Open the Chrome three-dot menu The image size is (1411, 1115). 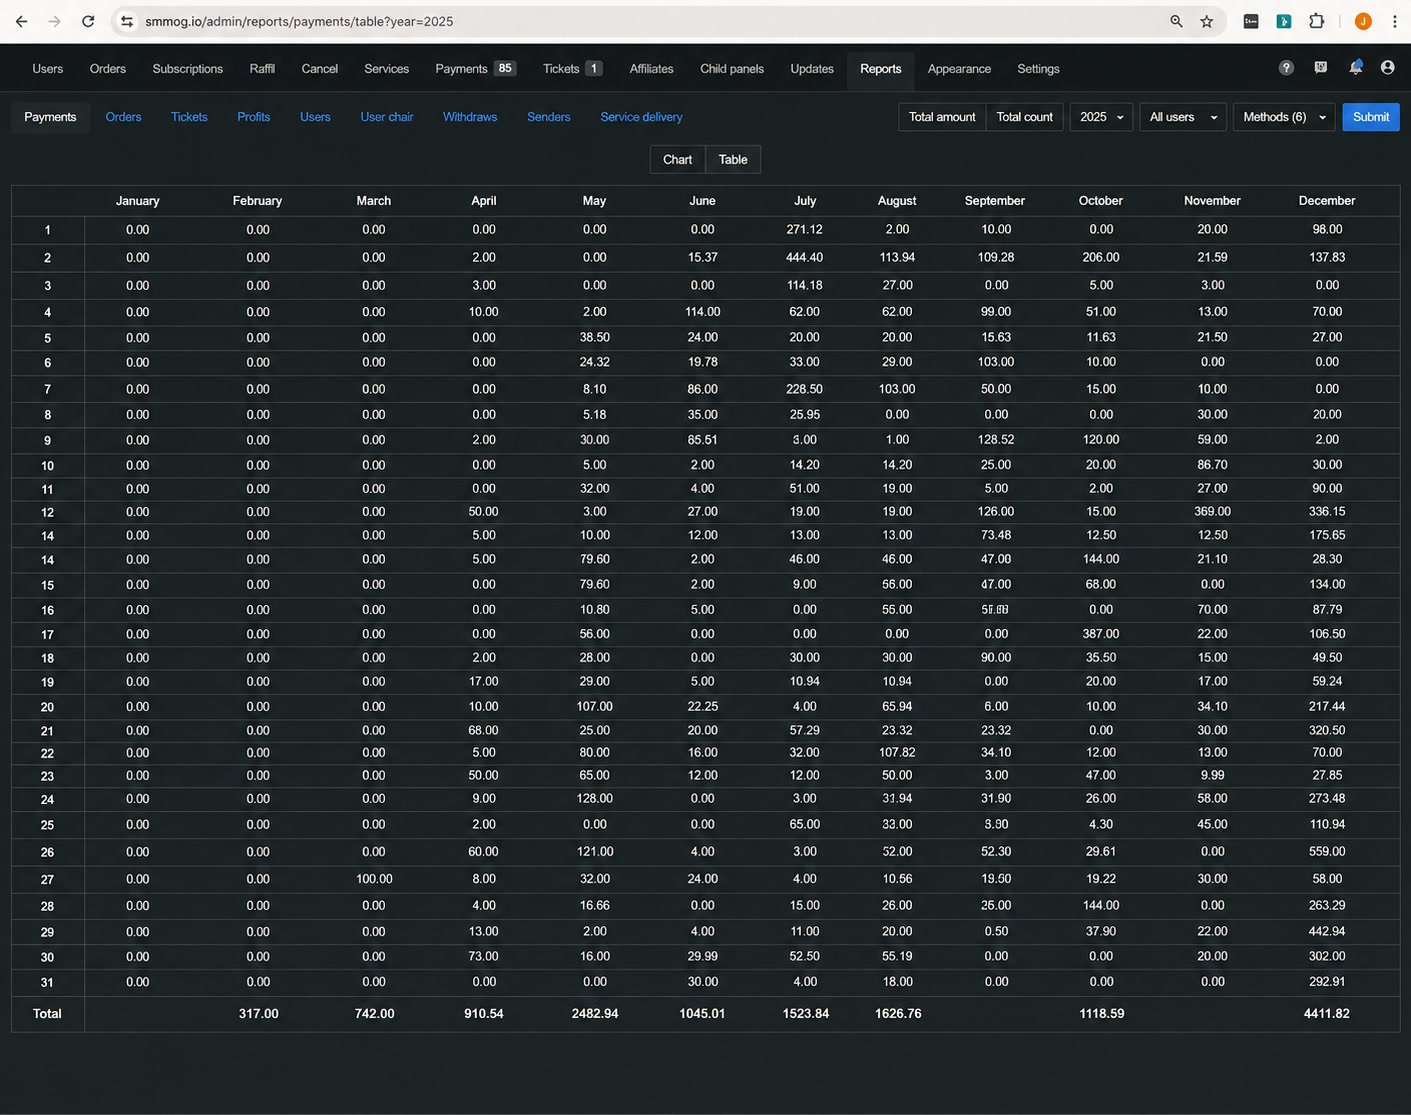[x=1394, y=21]
